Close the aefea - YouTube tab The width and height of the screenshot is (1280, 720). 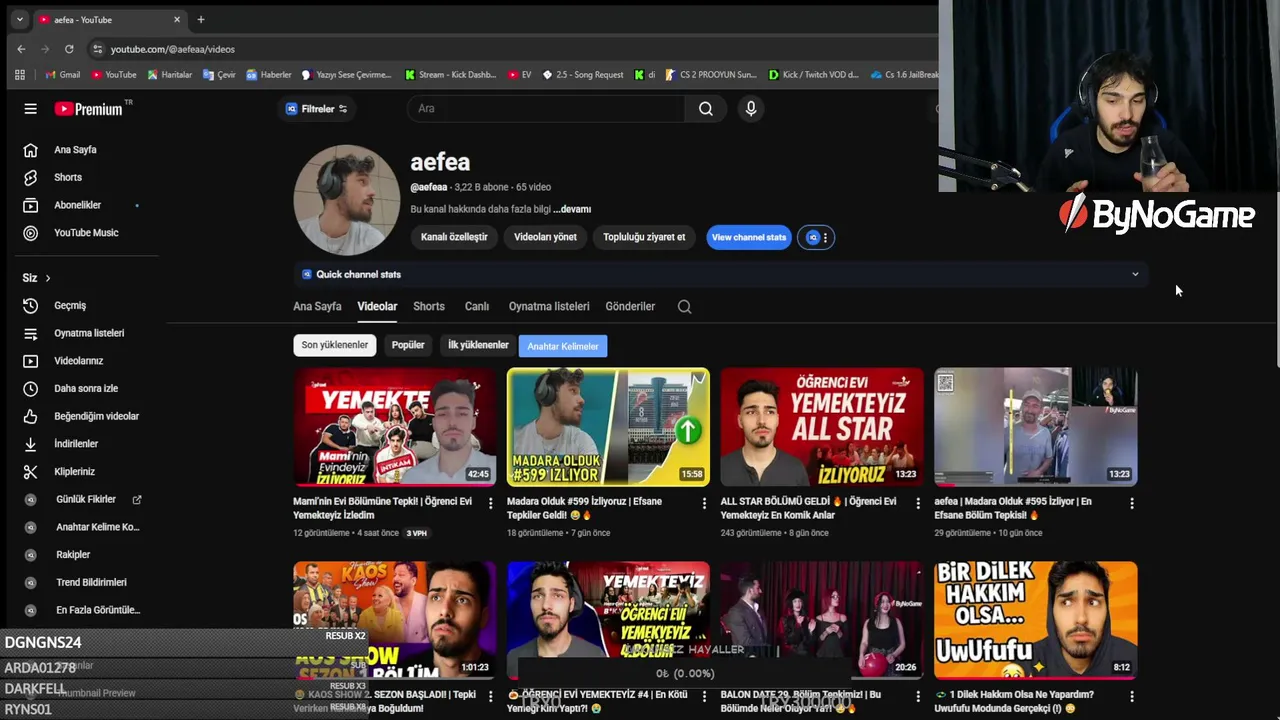click(x=177, y=19)
